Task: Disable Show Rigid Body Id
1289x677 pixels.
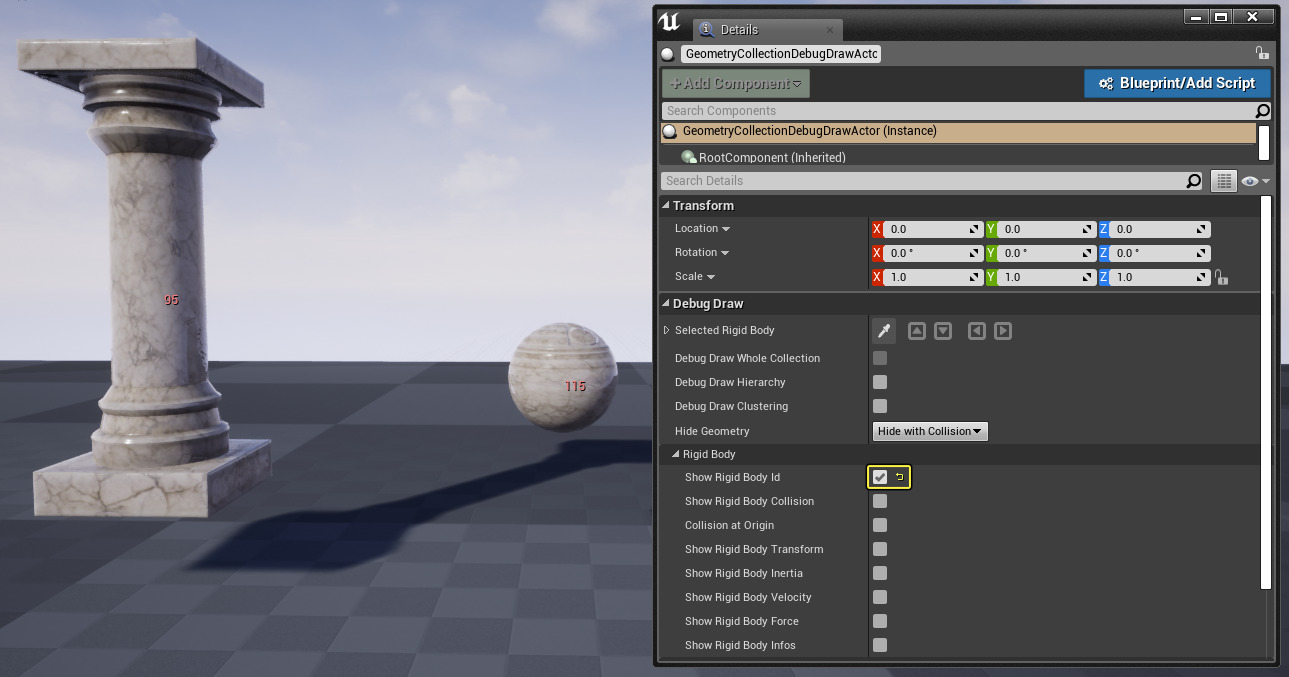Action: point(879,477)
